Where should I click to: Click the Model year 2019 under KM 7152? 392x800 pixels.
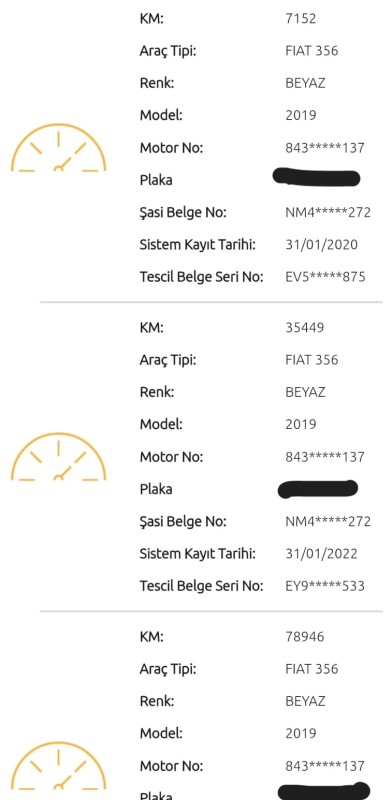pos(301,116)
